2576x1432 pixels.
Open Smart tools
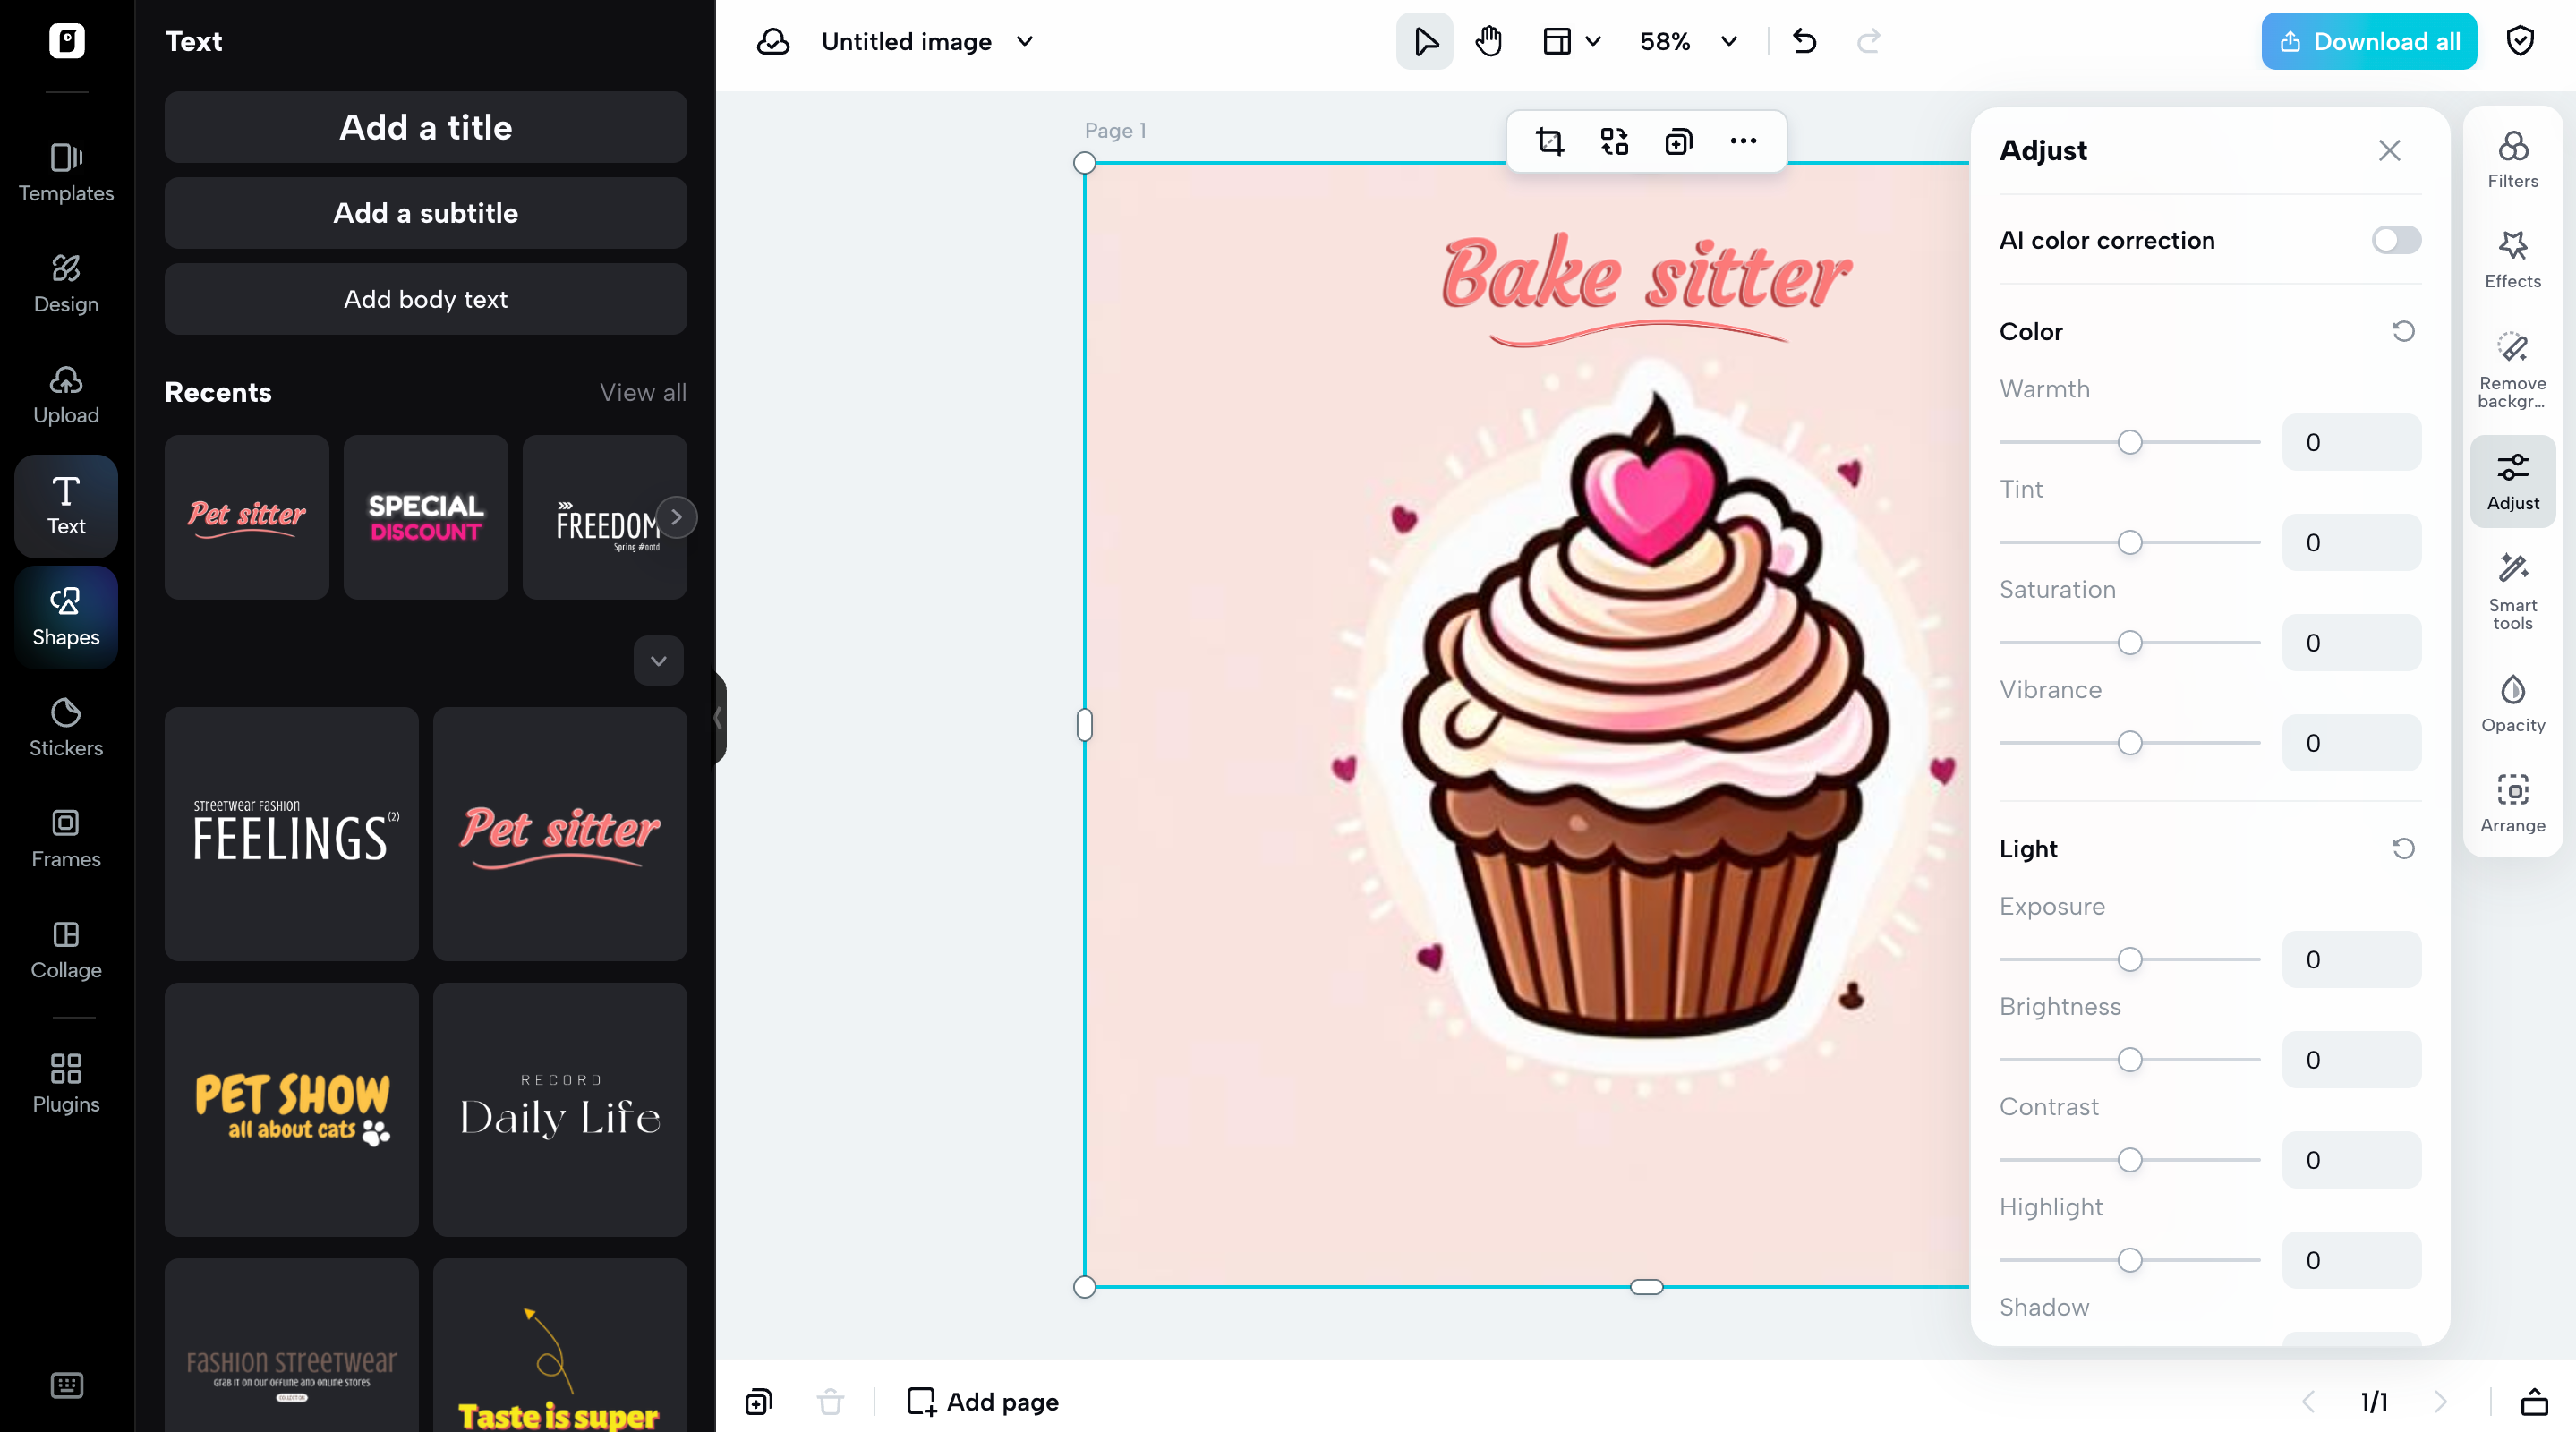[x=2512, y=591]
